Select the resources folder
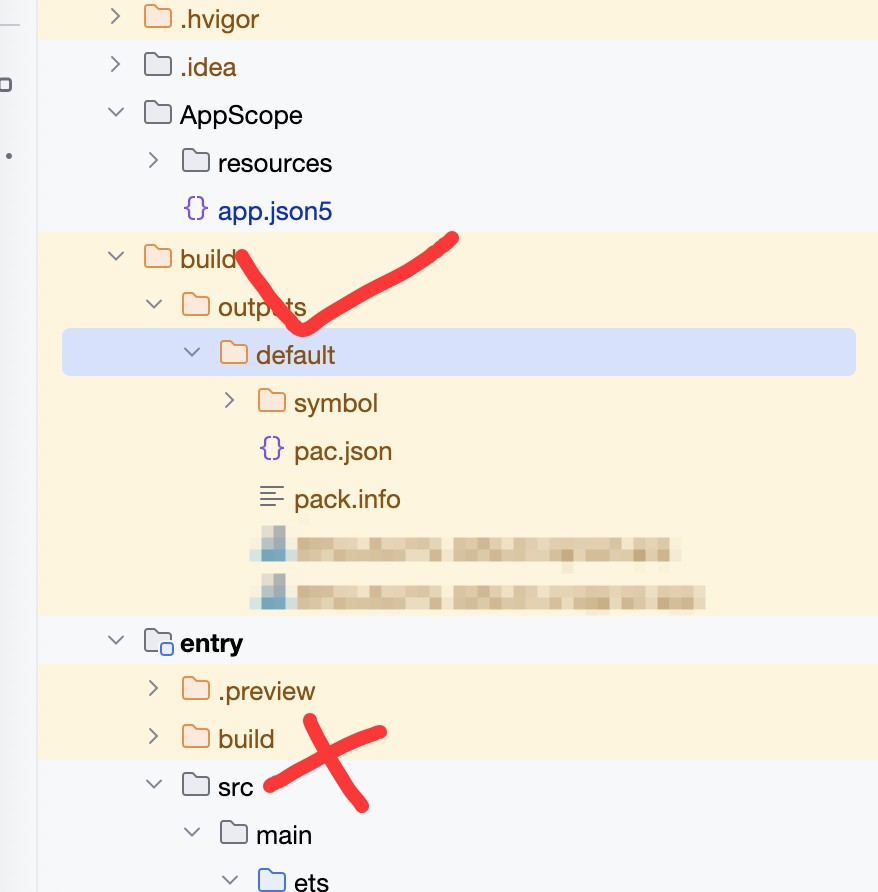 pos(274,163)
